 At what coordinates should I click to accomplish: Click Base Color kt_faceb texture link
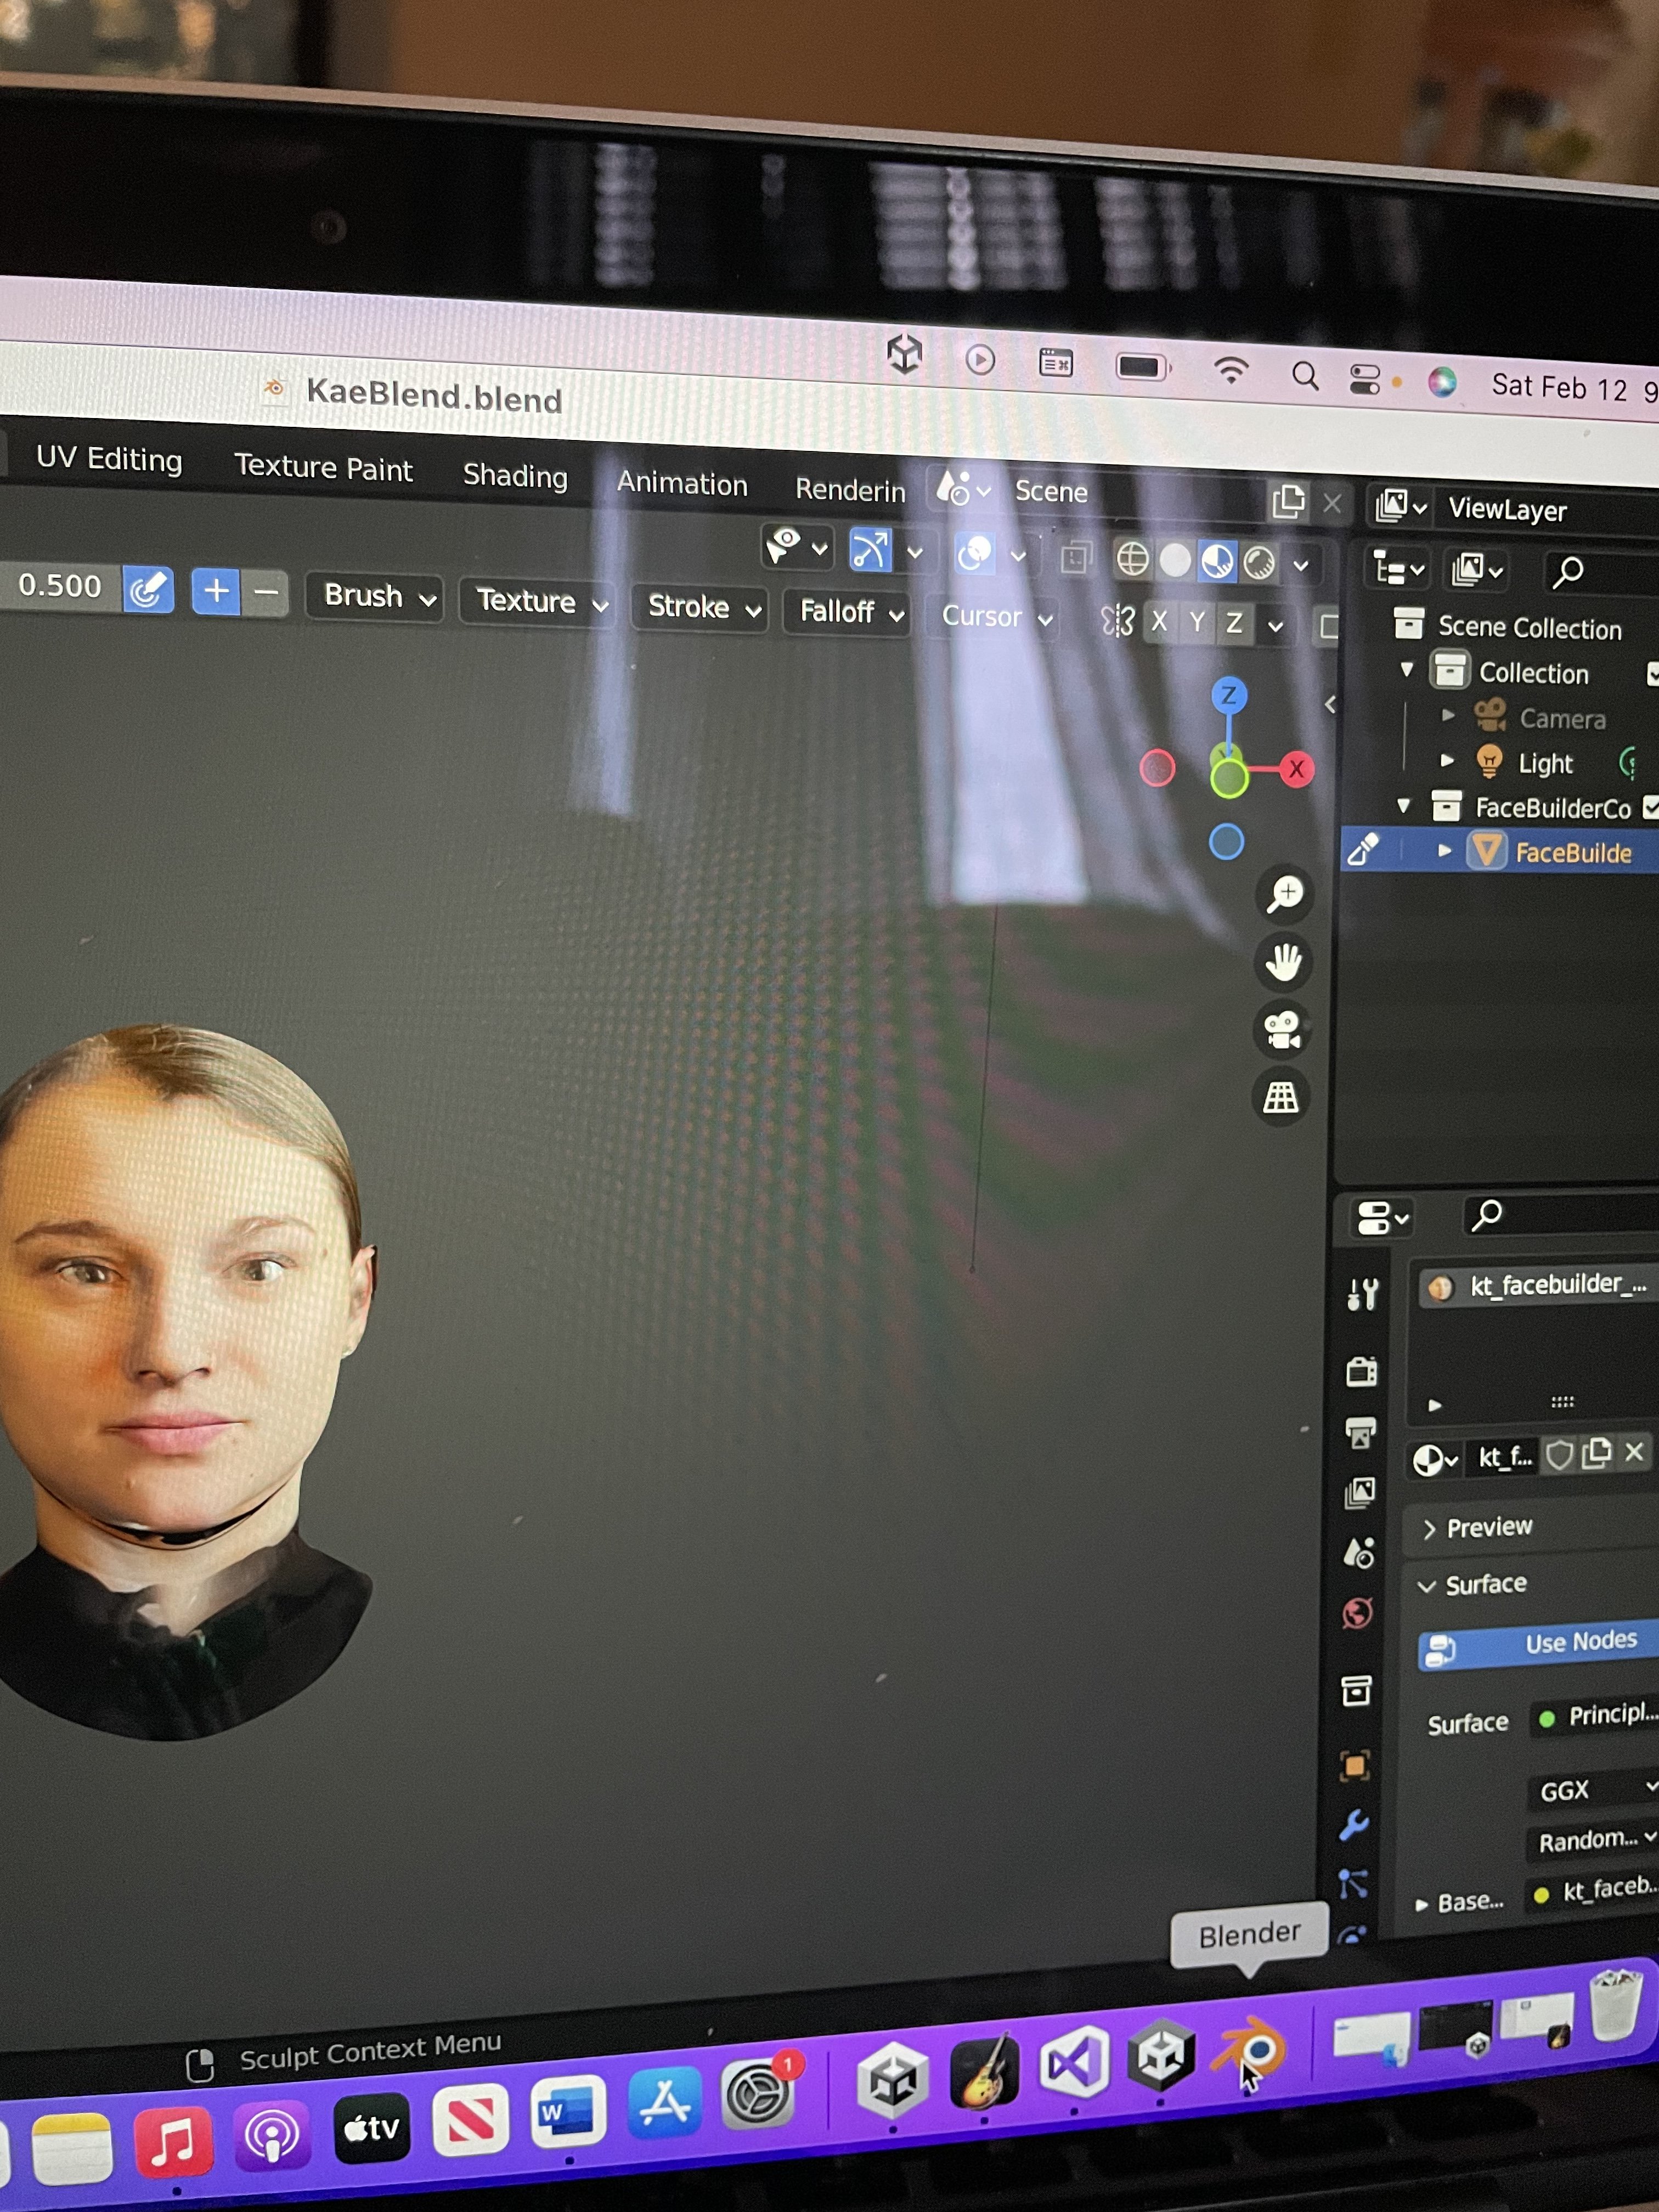(1594, 1890)
